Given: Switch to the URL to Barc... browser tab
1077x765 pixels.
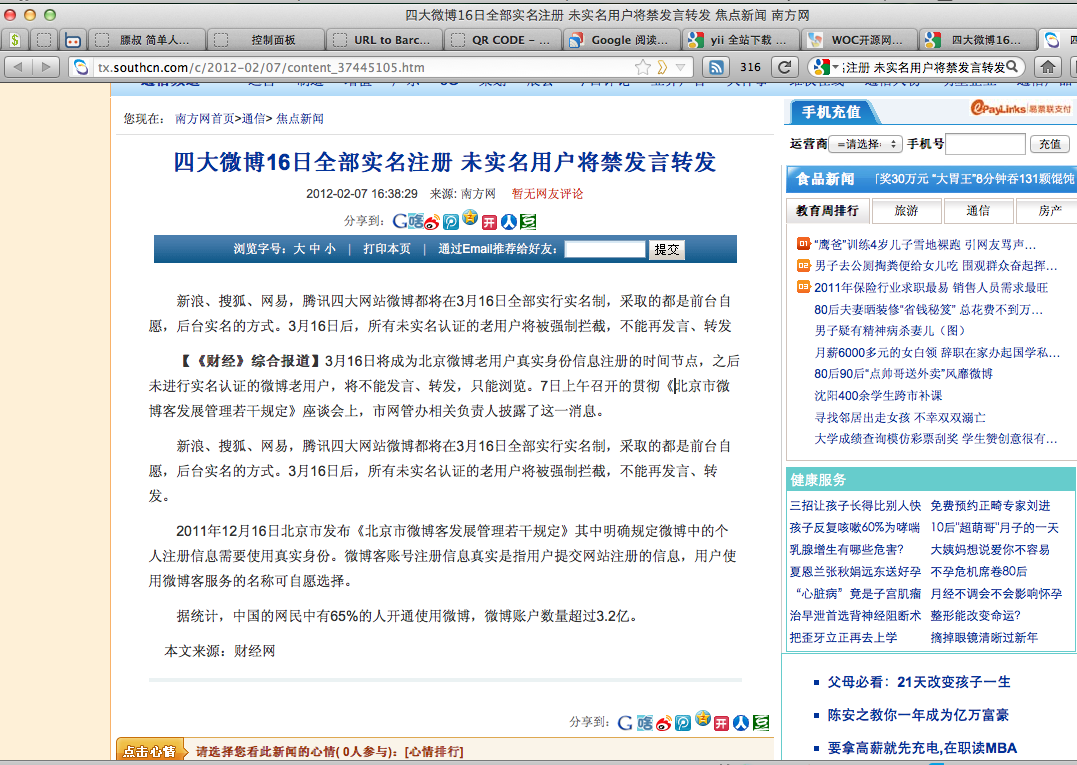Looking at the screenshot, I should pyautogui.click(x=384, y=40).
